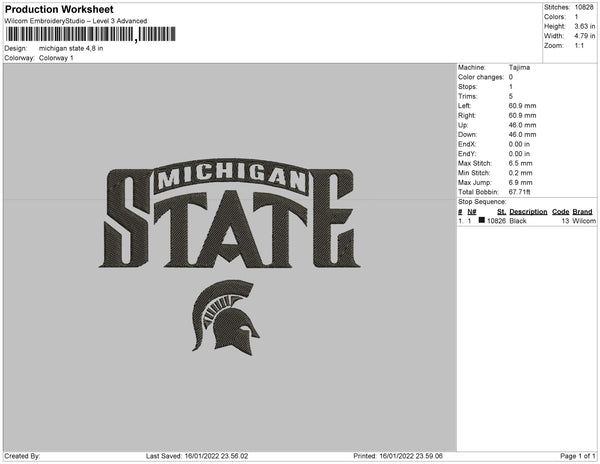Click the 'Stops:' label
The image size is (600, 464).
click(x=467, y=87)
